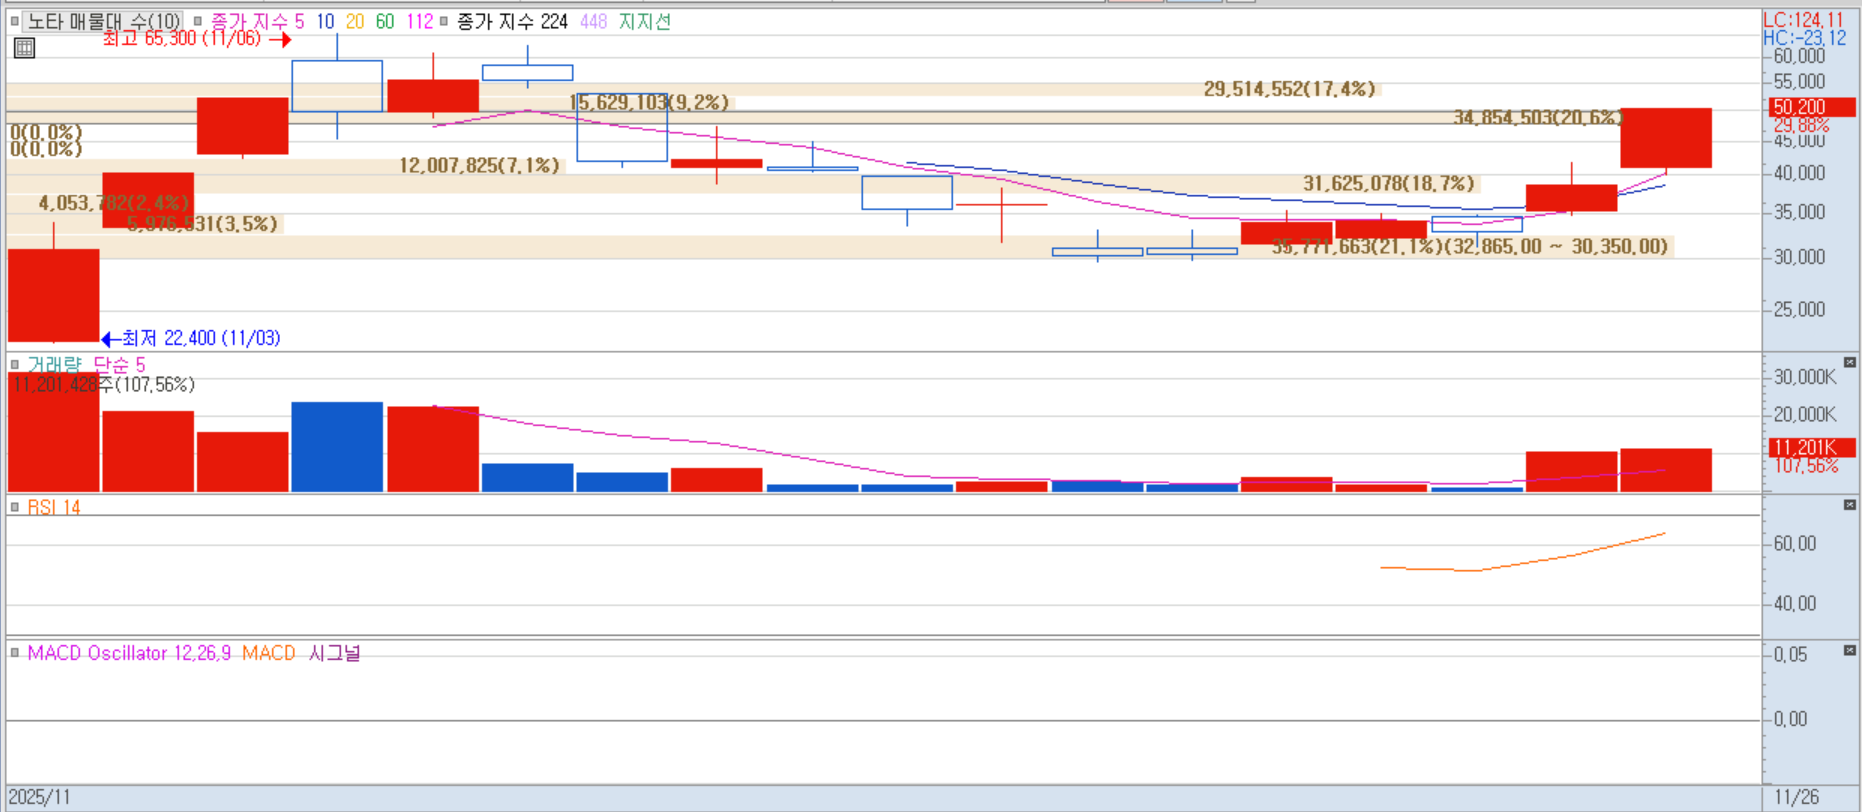Select the purple 448 moving average label
The width and height of the screenshot is (1862, 812).
593,21
